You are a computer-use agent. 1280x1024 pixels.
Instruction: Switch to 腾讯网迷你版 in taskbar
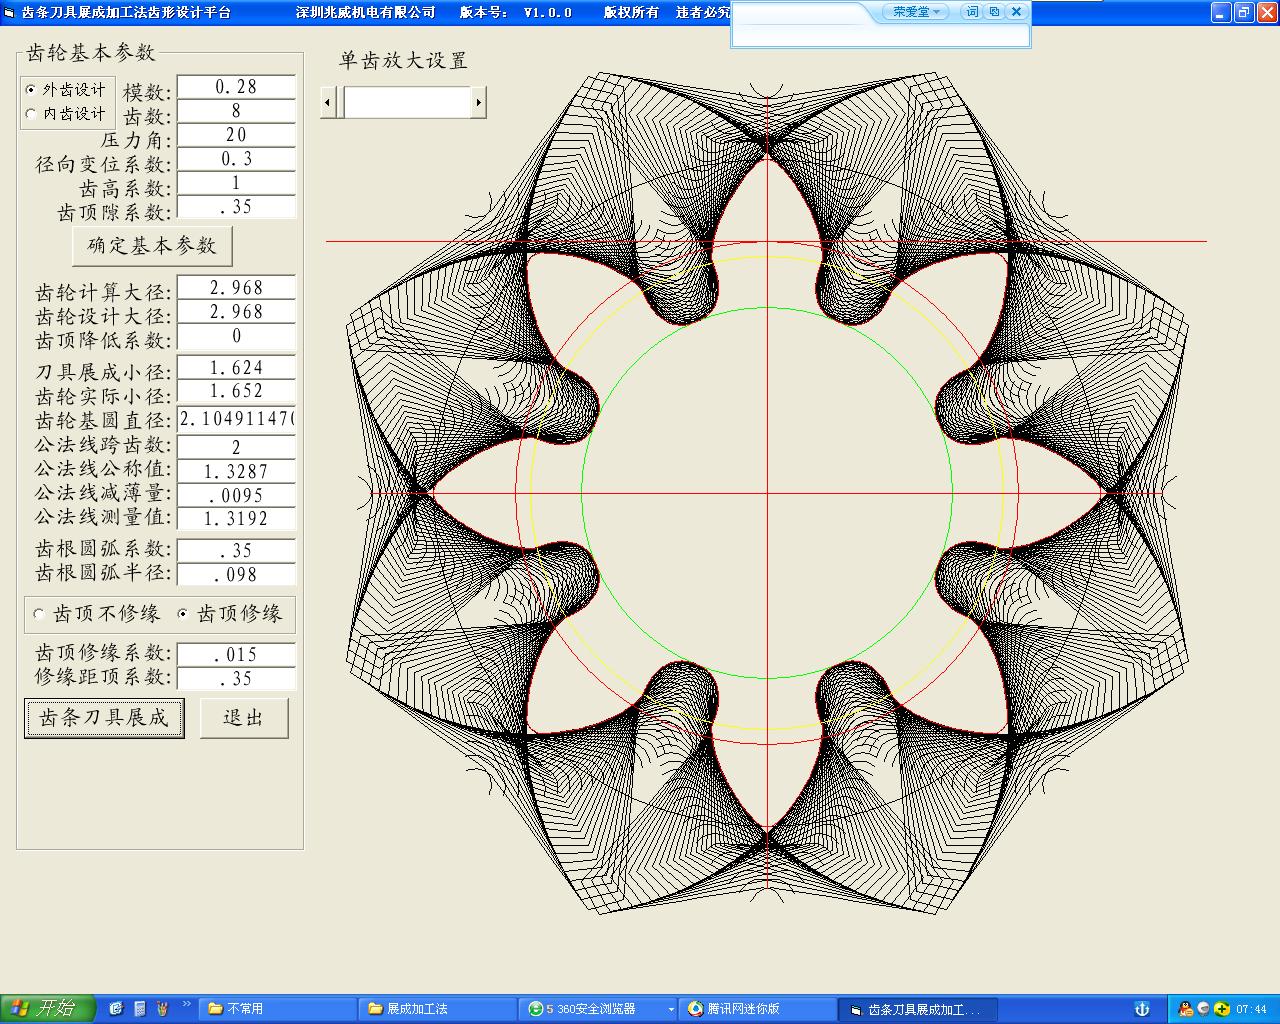pos(757,1009)
